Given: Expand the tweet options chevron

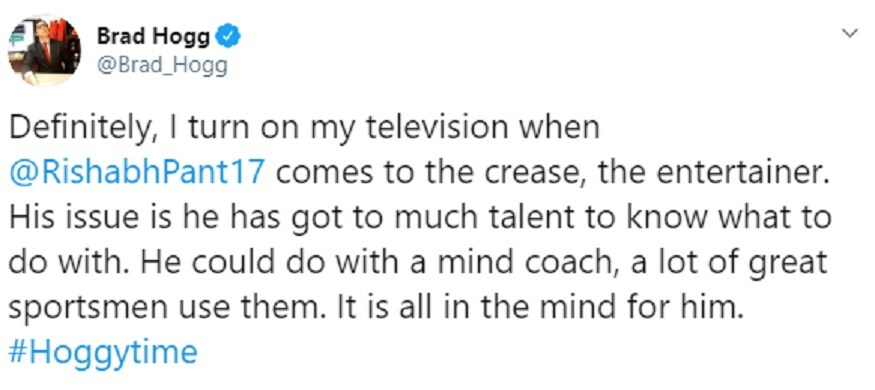Looking at the screenshot, I should 849,35.
